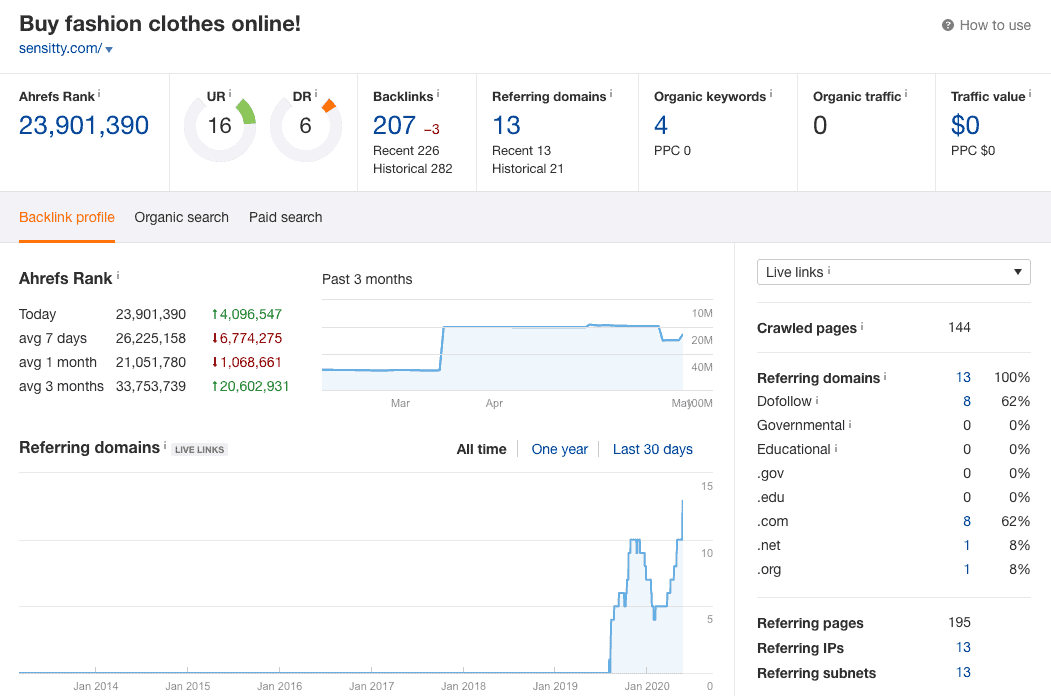Click info icon beside Crawled pages
The width and height of the screenshot is (1051, 696).
click(x=862, y=326)
